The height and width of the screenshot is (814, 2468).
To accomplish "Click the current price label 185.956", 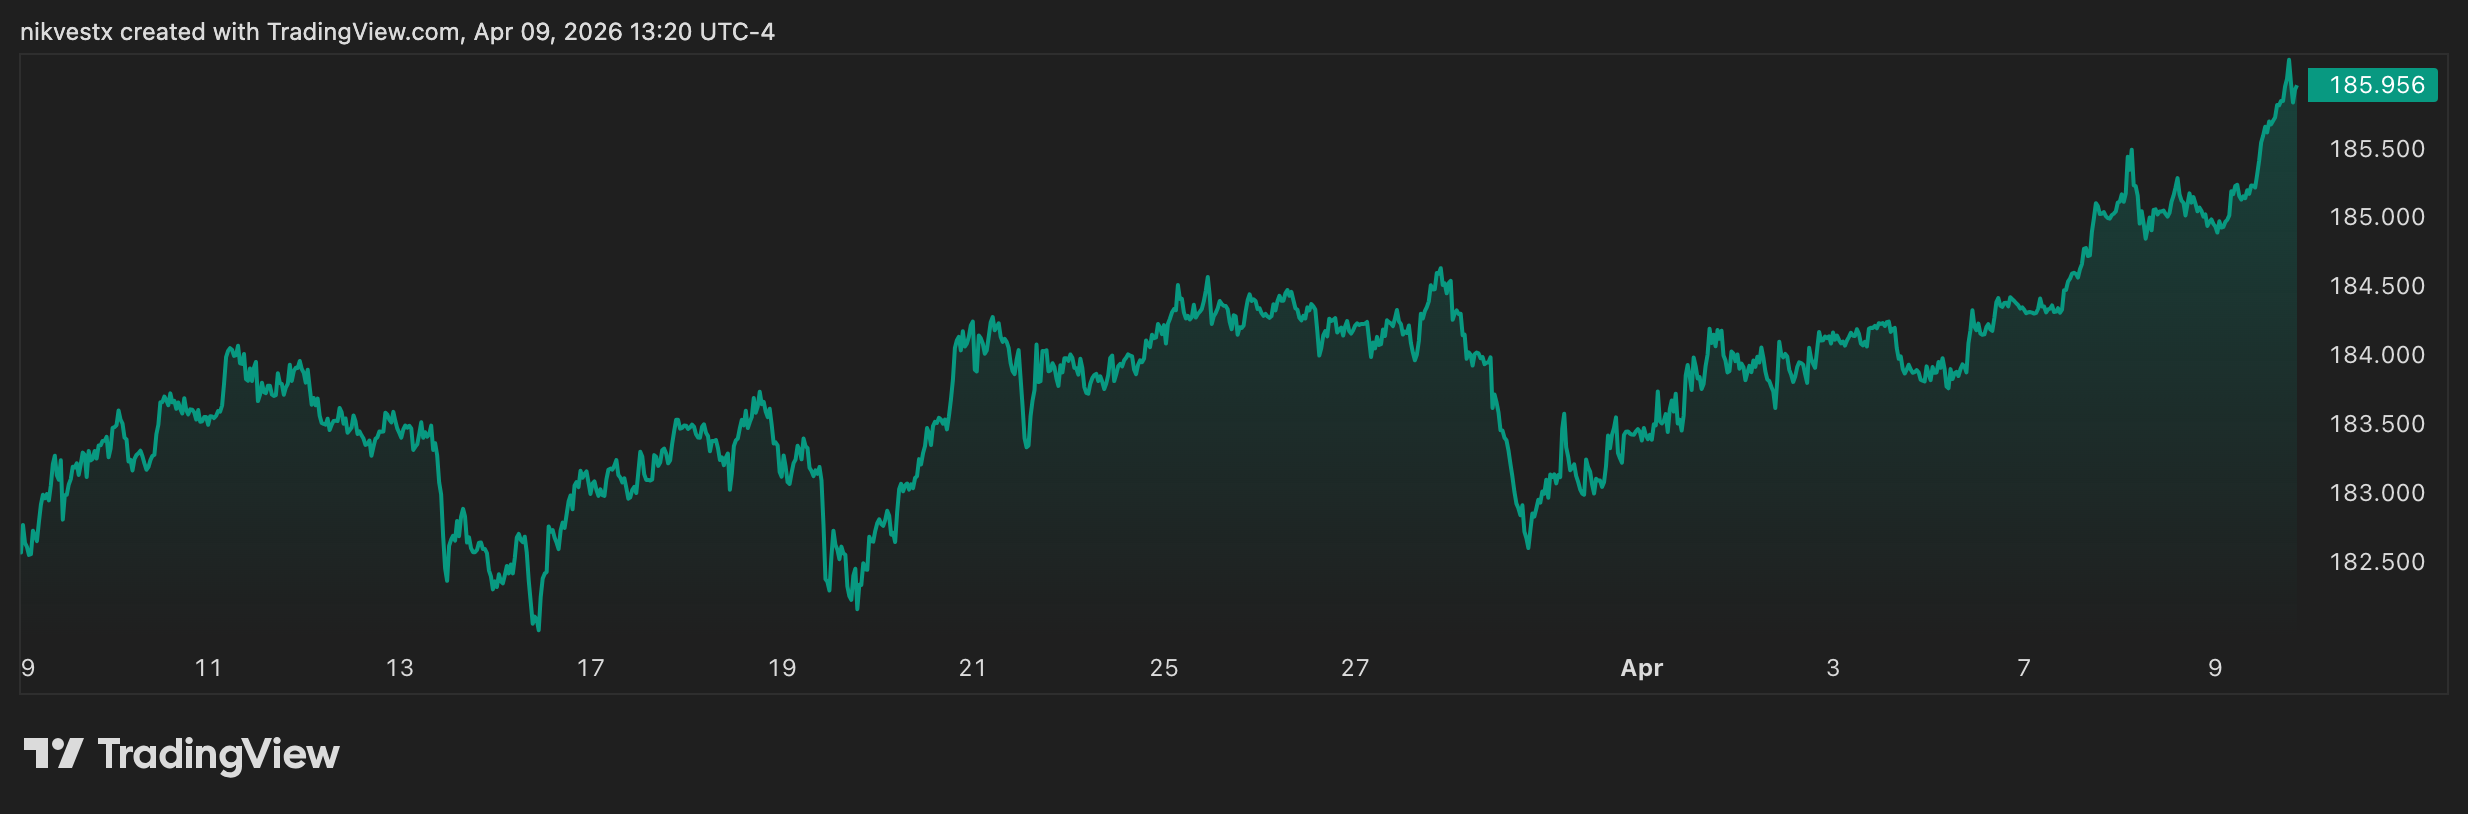I will click(x=2372, y=85).
